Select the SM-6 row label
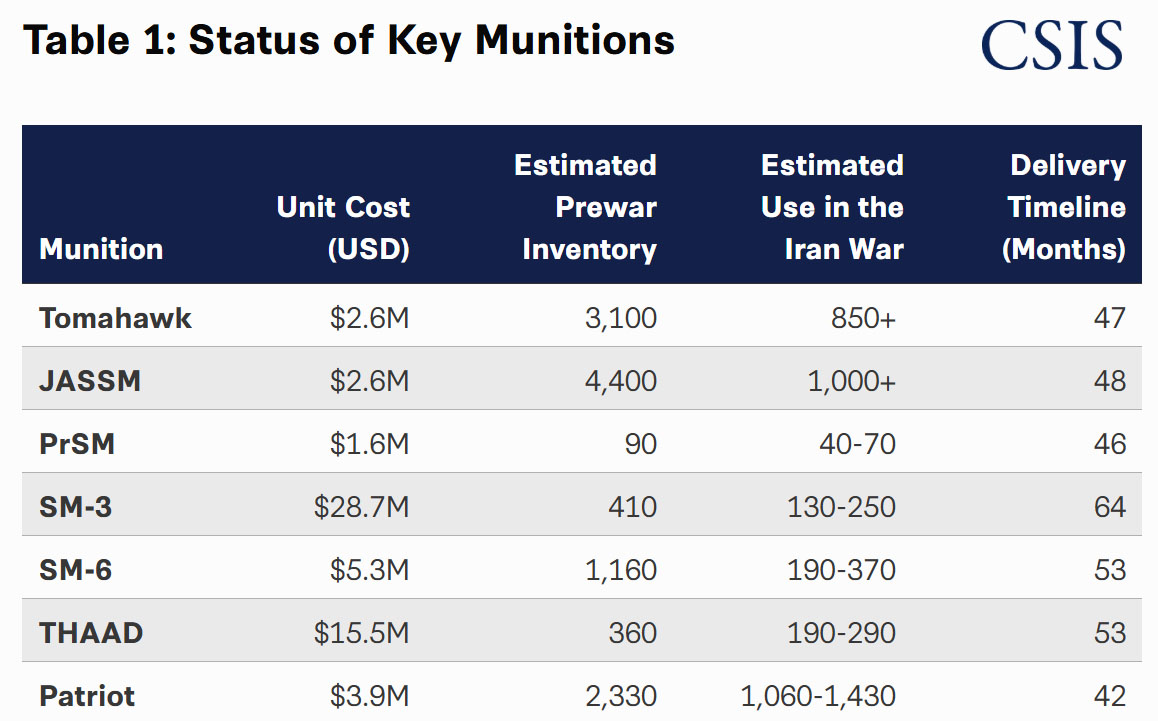The width and height of the screenshot is (1158, 721). click(76, 570)
